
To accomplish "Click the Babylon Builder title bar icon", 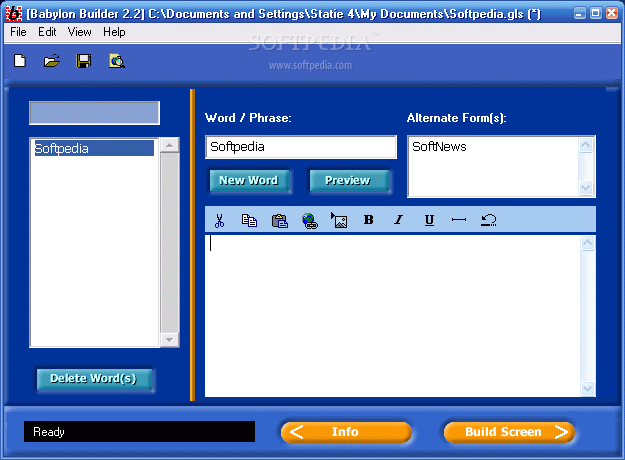I will [x=14, y=14].
